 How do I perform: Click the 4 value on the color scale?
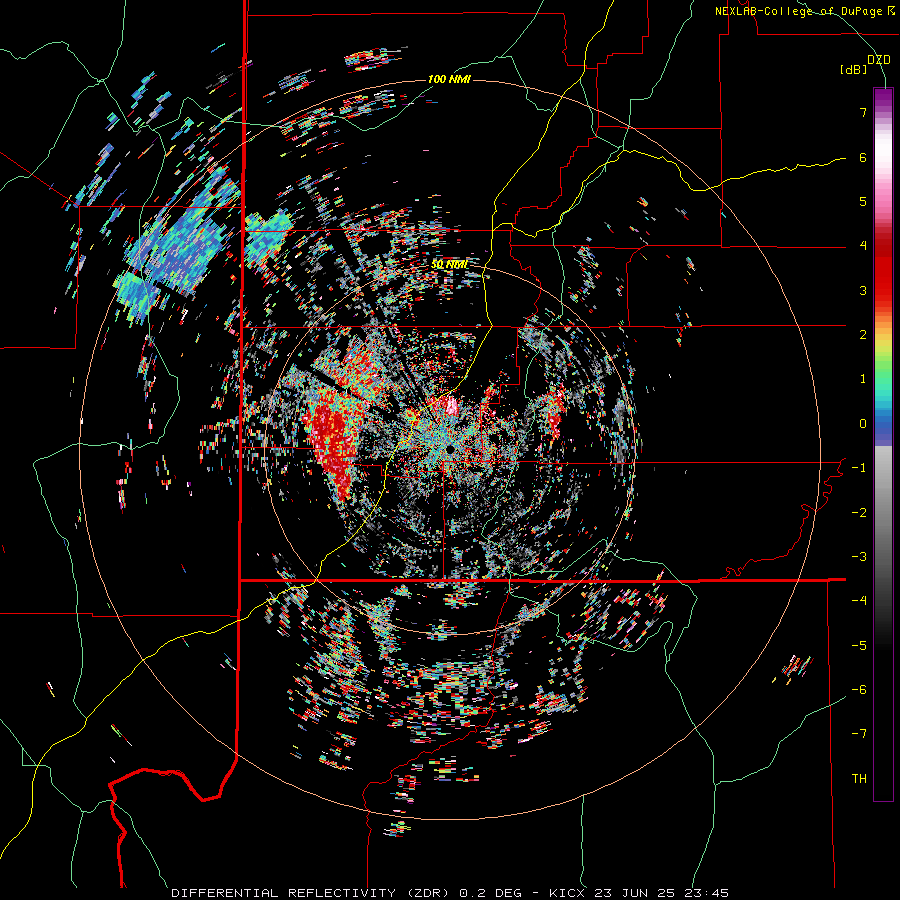(863, 246)
